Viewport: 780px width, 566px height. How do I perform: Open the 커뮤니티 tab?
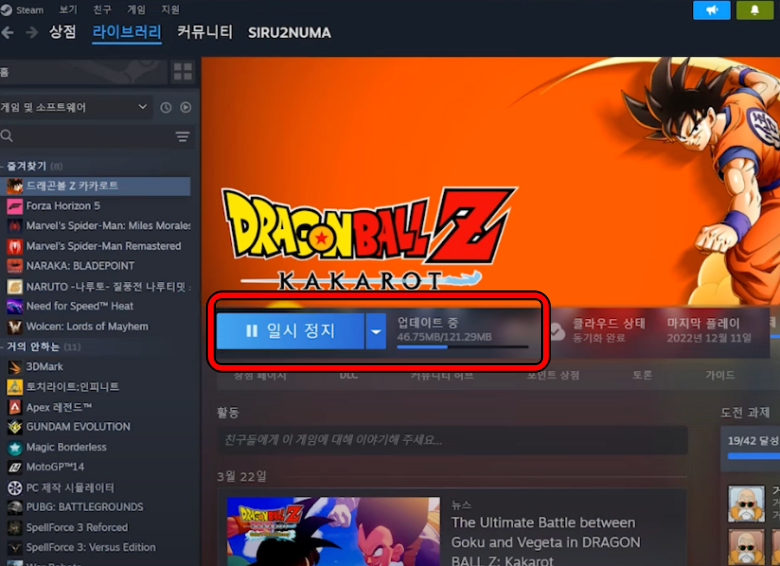[x=205, y=32]
